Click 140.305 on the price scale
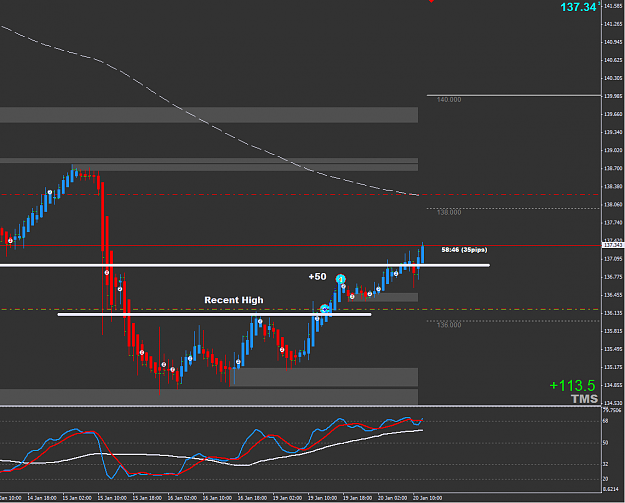Screen dimensions: 625x503 (613, 78)
